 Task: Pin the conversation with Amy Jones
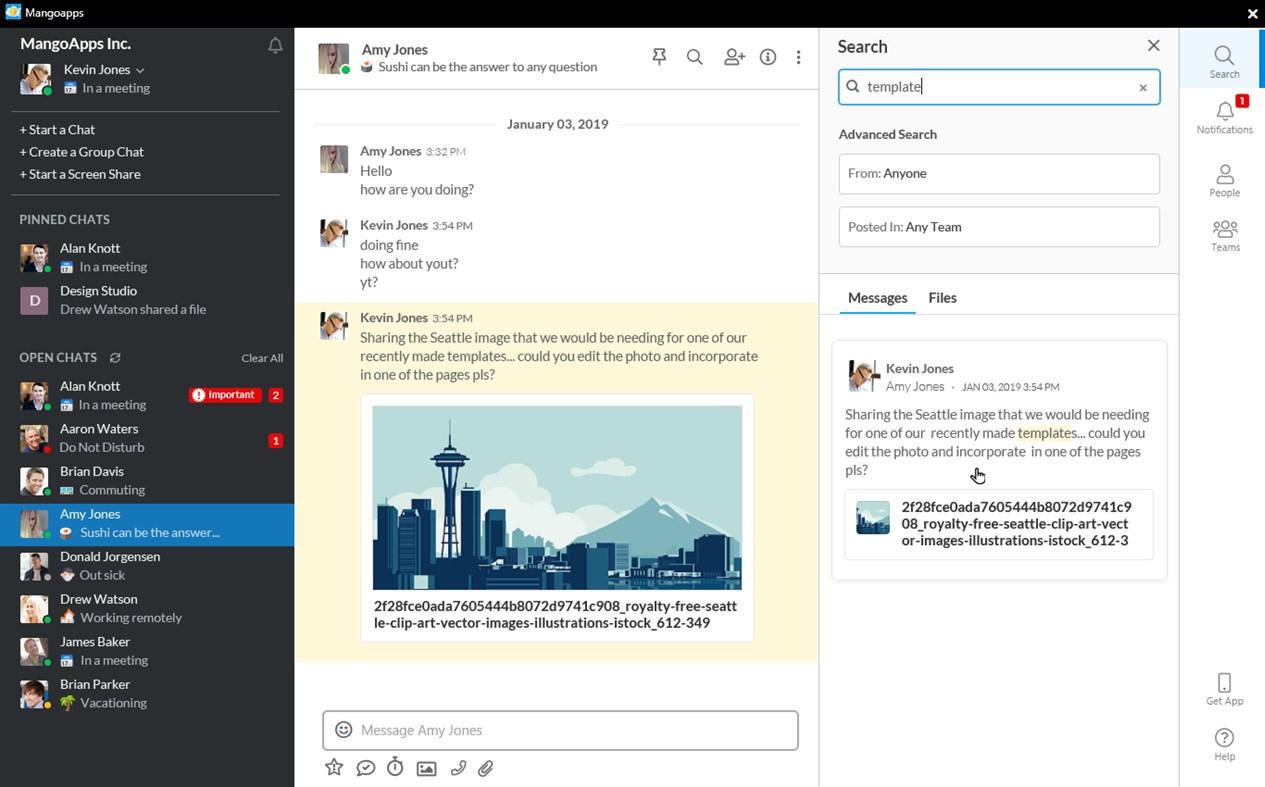pos(659,57)
